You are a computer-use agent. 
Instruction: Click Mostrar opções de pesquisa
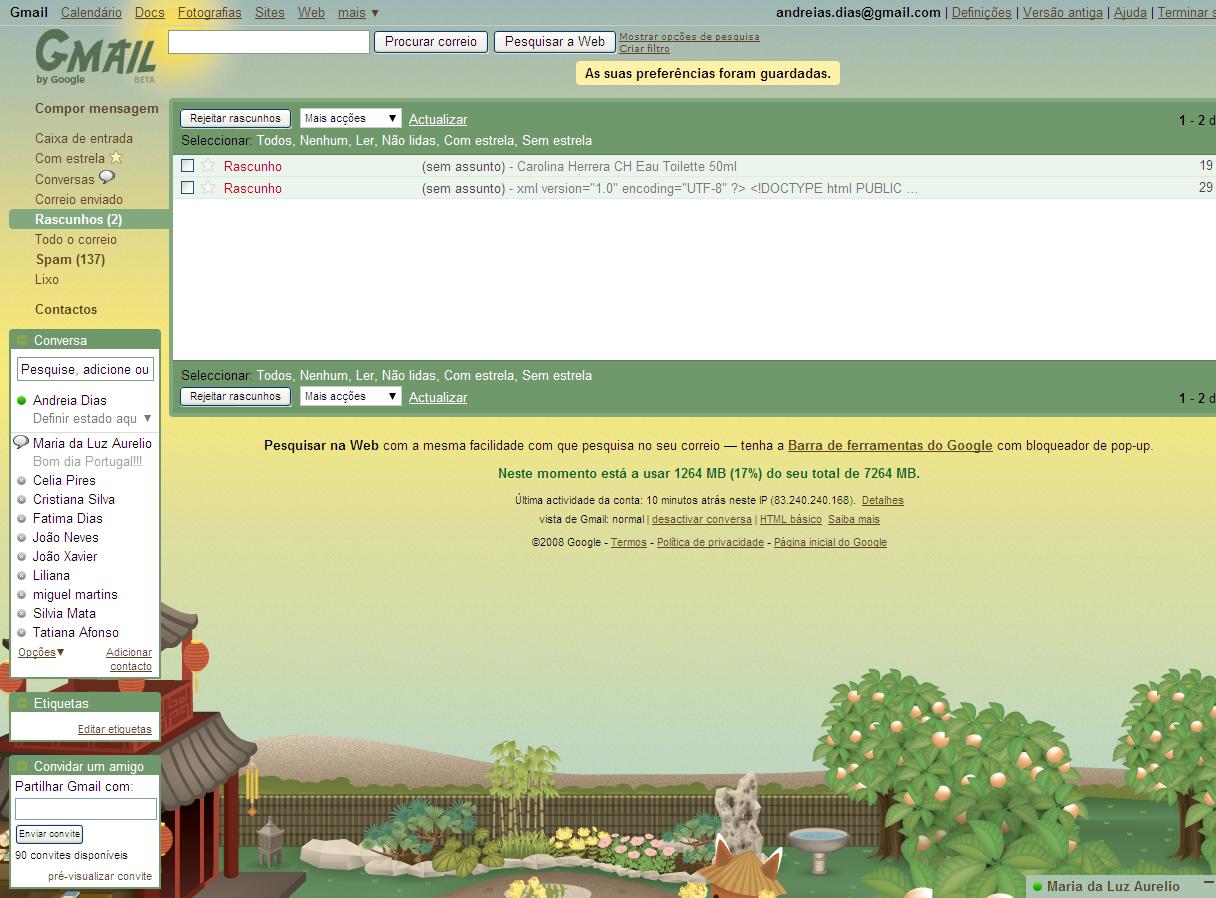coord(689,37)
